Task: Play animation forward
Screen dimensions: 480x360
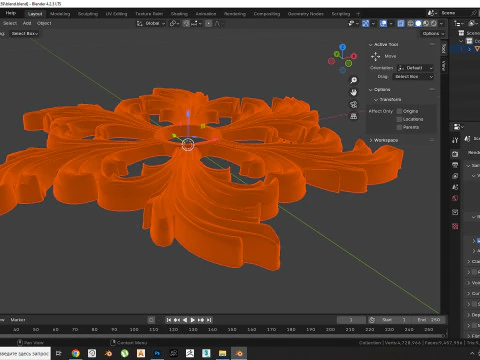Action: (x=193, y=320)
